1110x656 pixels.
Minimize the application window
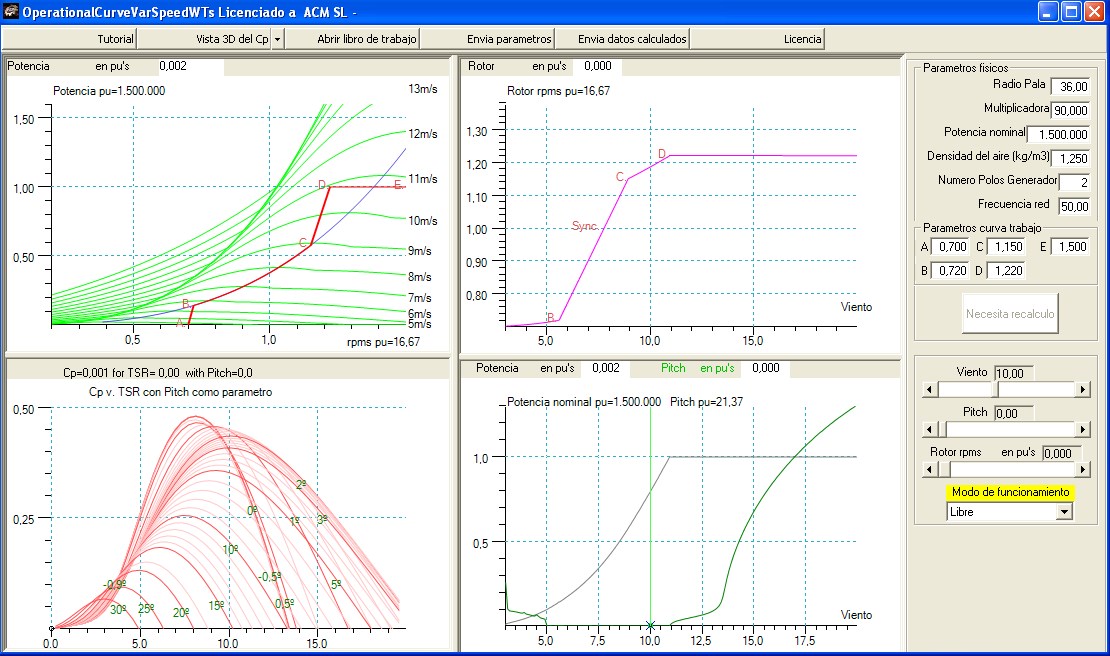1048,11
